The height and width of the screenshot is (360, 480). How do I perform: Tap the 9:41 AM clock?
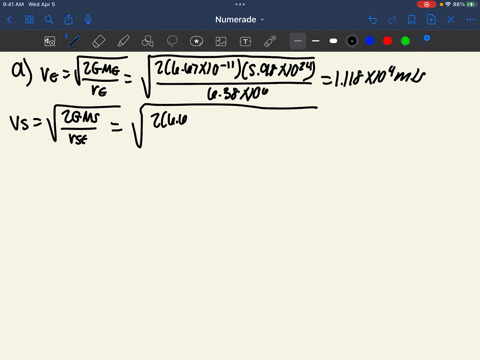pos(13,4)
